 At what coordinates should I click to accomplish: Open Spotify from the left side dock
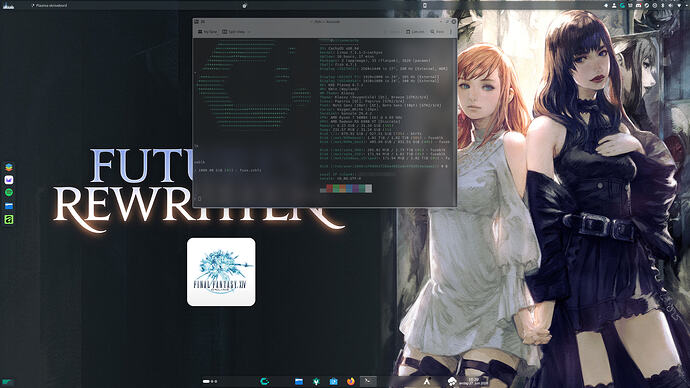tap(9, 193)
